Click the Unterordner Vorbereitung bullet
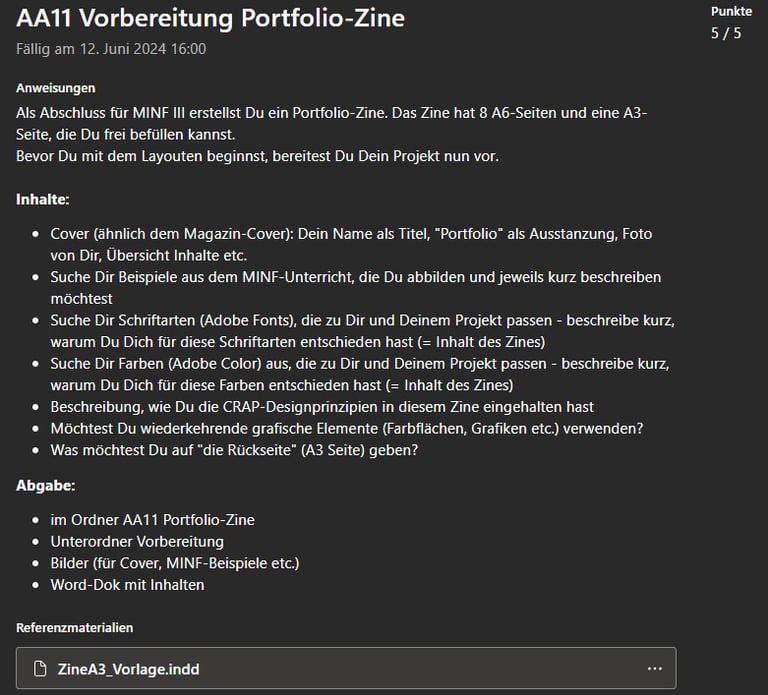Image resolution: width=768 pixels, height=695 pixels. coord(136,541)
